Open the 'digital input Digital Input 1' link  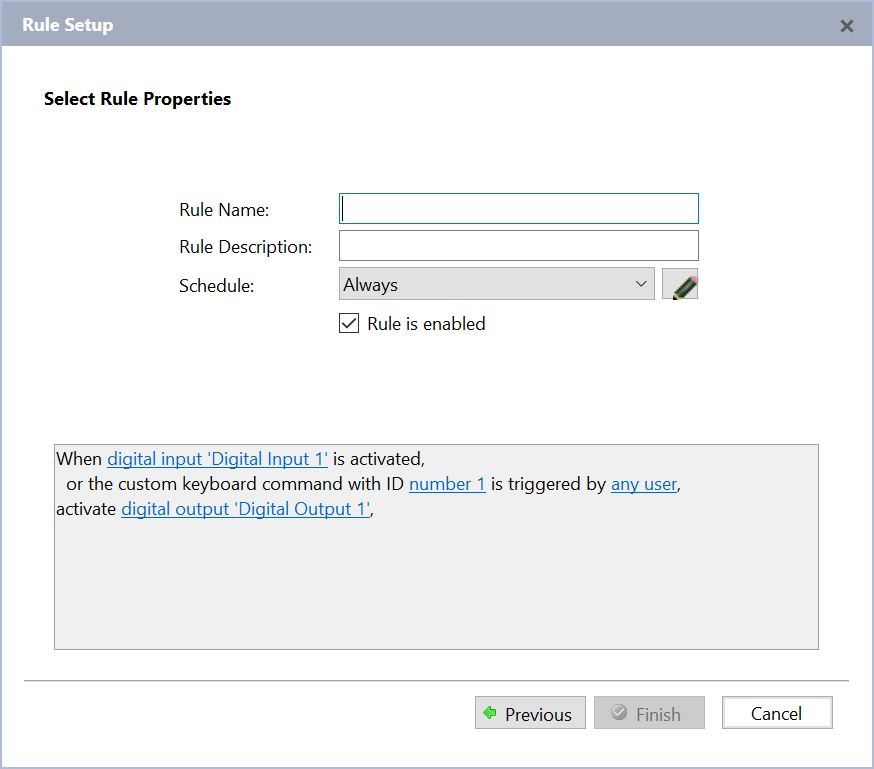pos(218,458)
